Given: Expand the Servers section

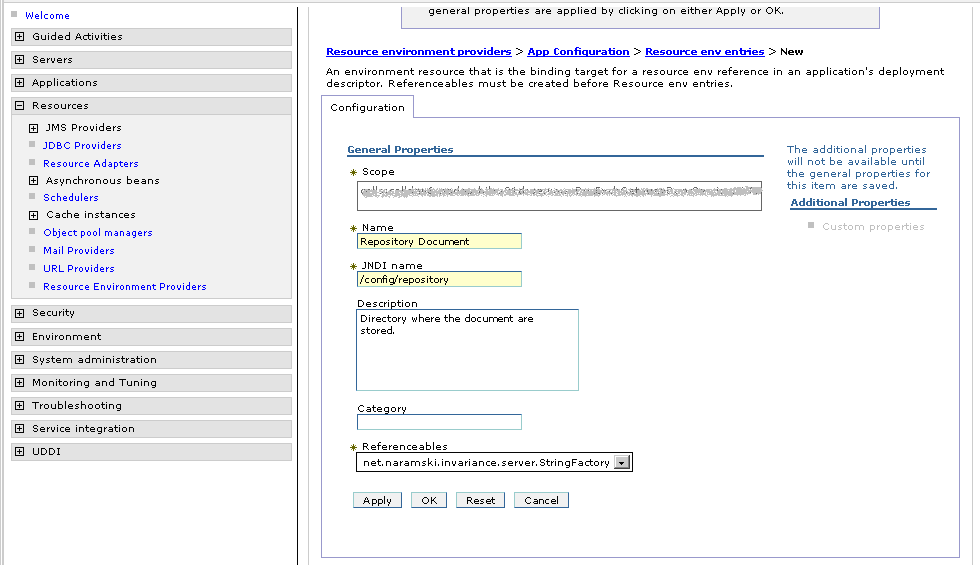Looking at the screenshot, I should tap(20, 60).
